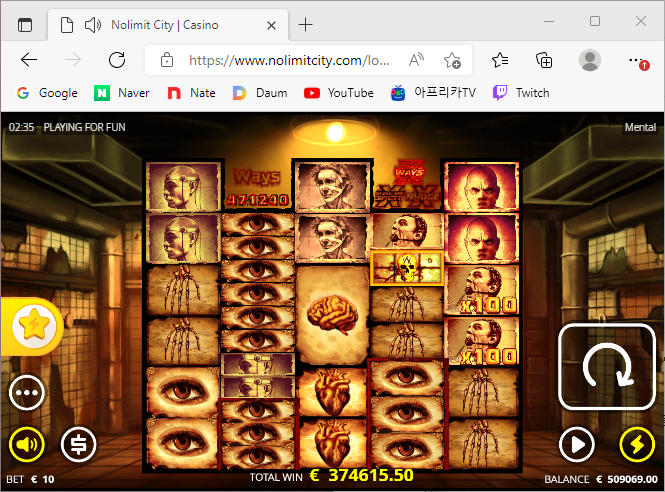Mute the game sound speaker button
This screenshot has width=665, height=492.
coord(27,444)
